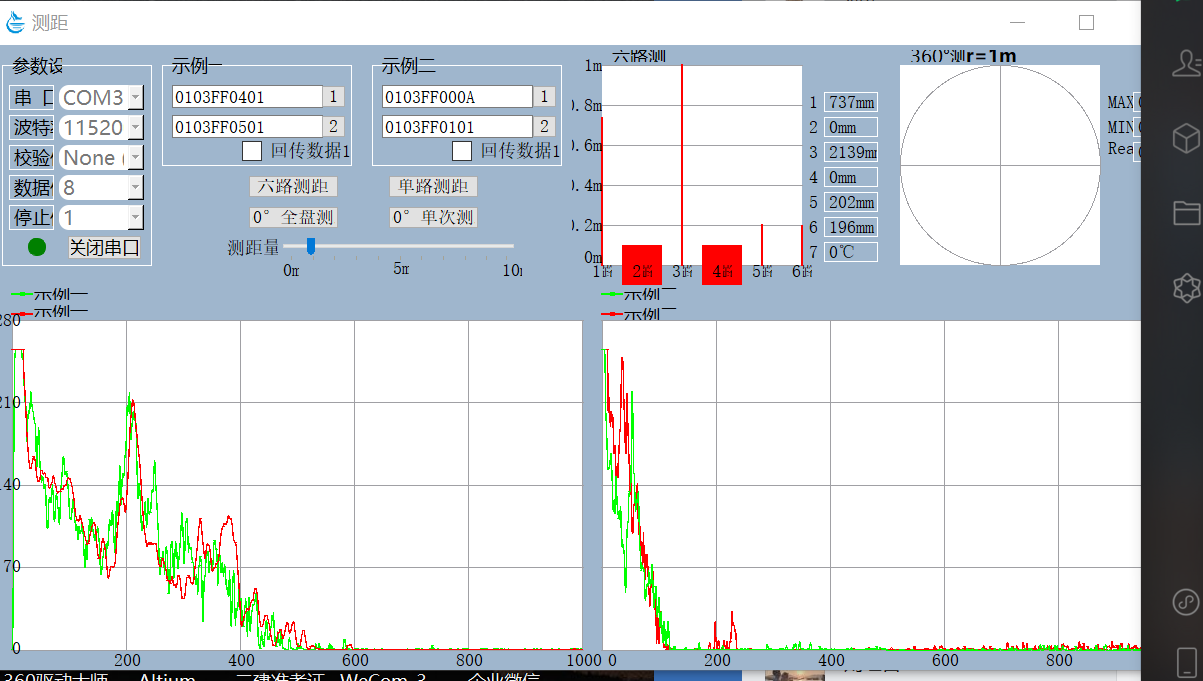Image resolution: width=1203 pixels, height=681 pixels.
Task: Click the 单路测距 button
Action: (433, 186)
